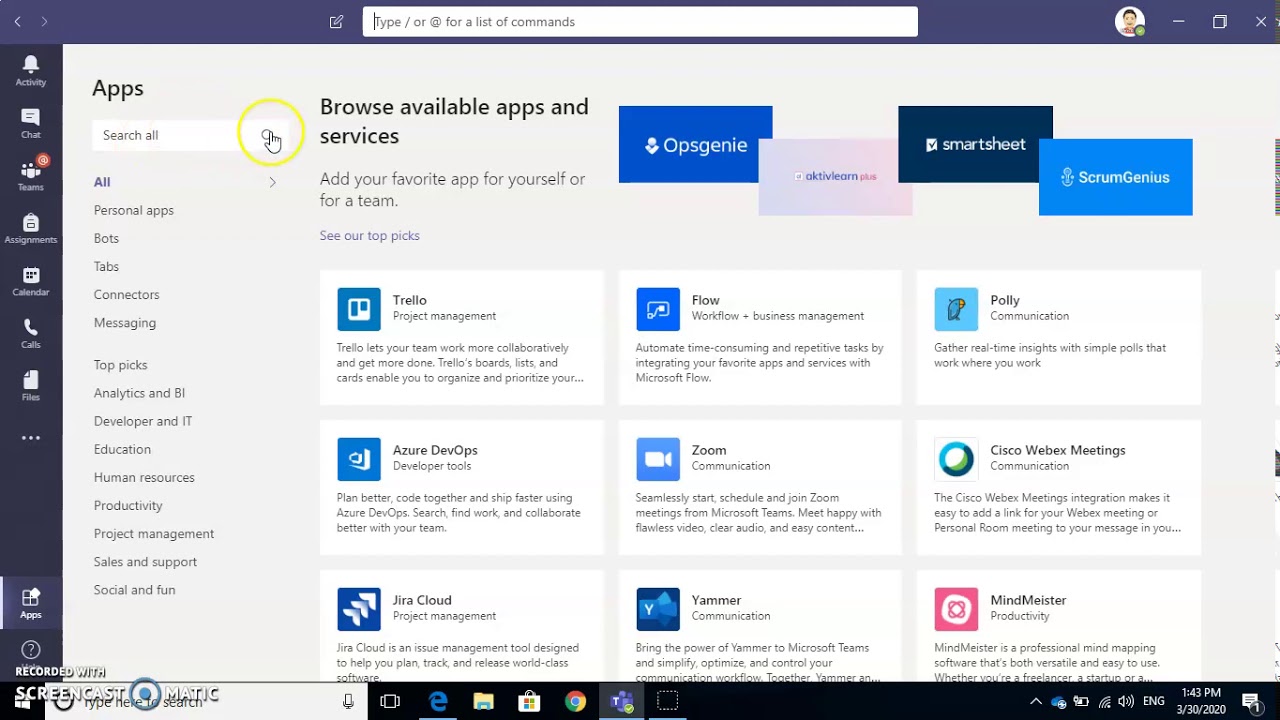
Task: Open the Polly app title
Action: [x=1005, y=300]
